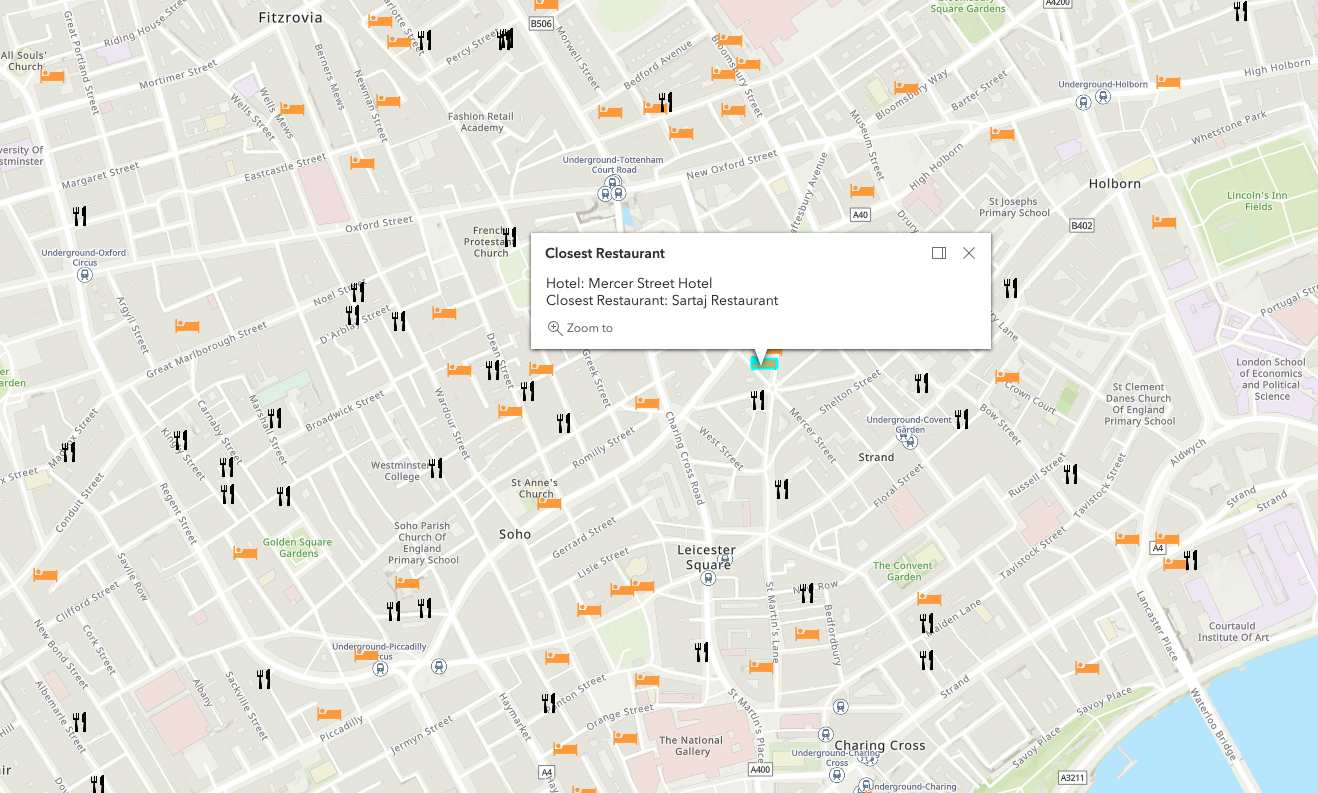
Task: Click 'Closest Restaurant: Sartaj Restaurant' text
Action: (662, 300)
